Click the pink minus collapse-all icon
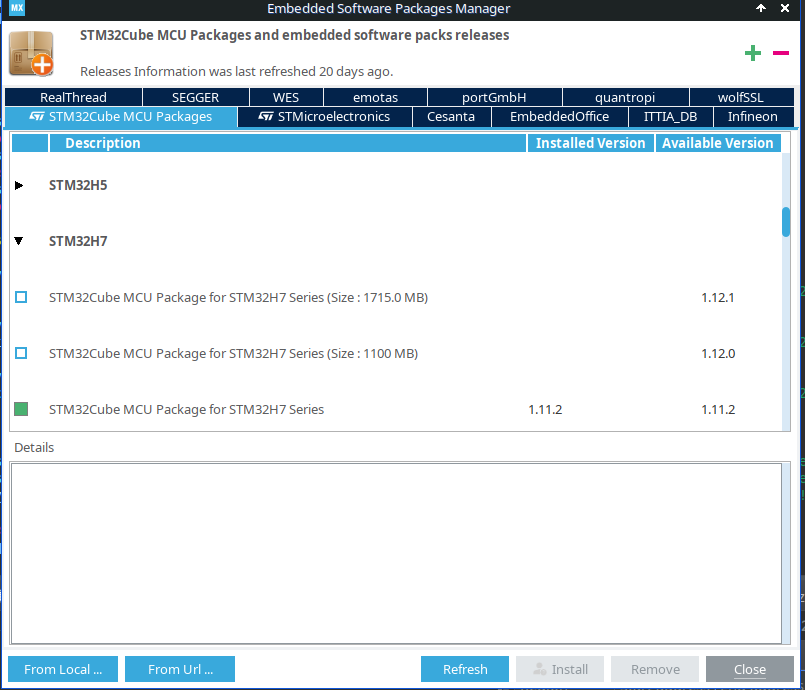The image size is (805, 690). (x=781, y=53)
